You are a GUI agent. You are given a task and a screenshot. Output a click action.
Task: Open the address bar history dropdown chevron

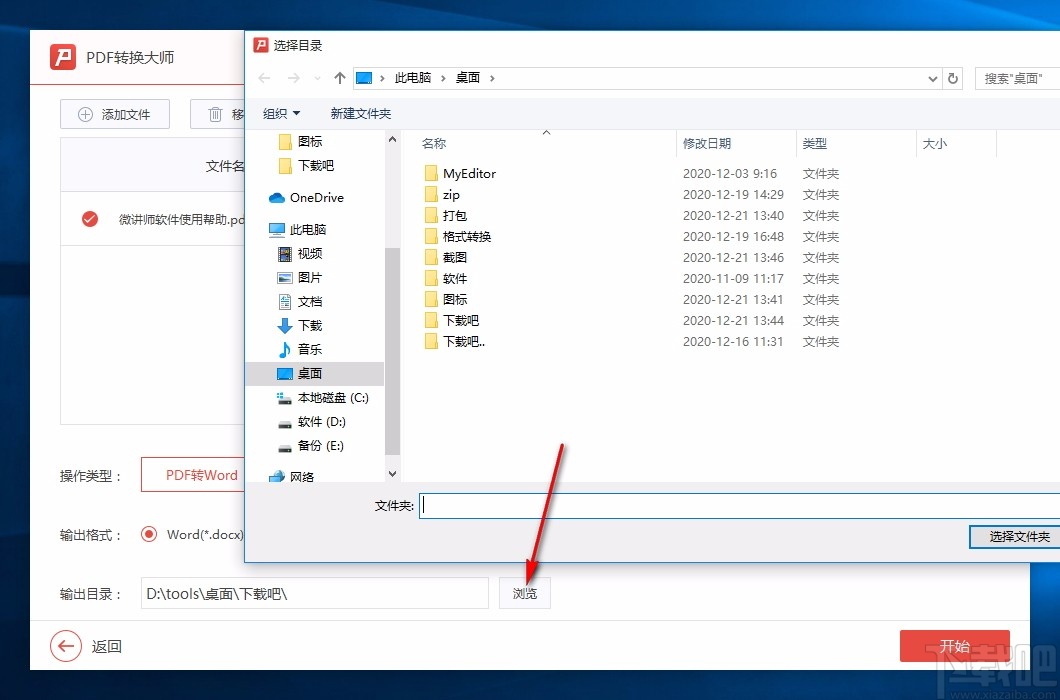click(932, 77)
